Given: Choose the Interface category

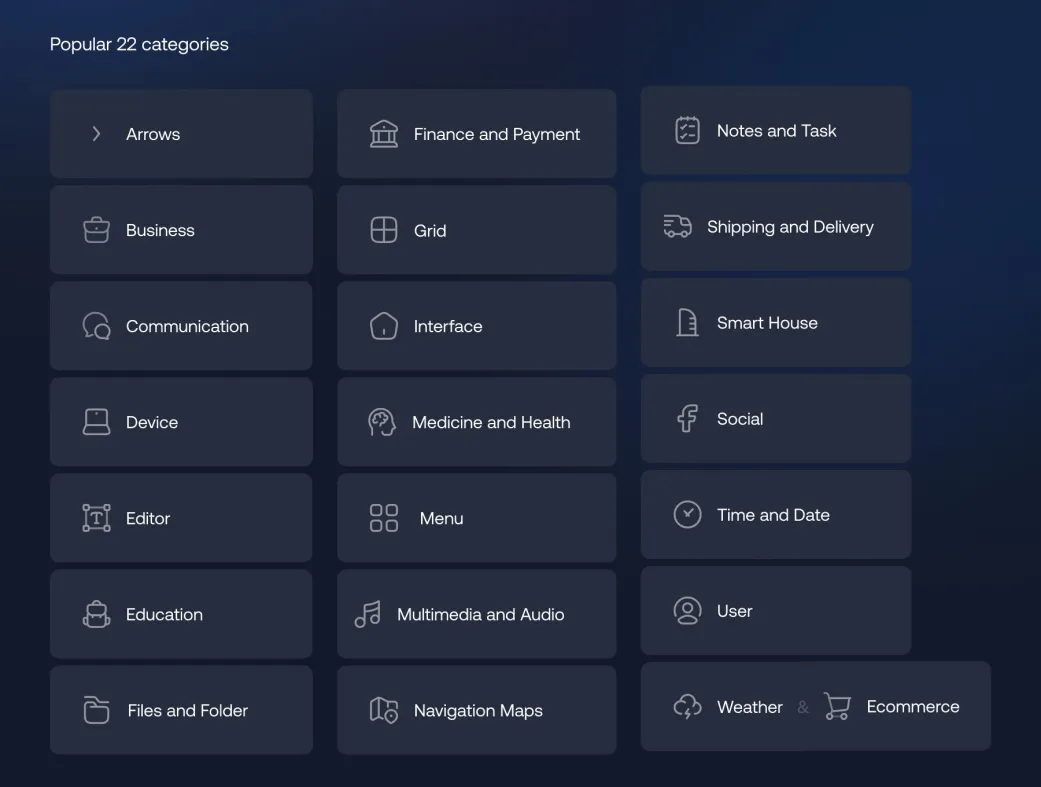Looking at the screenshot, I should (x=476, y=326).
